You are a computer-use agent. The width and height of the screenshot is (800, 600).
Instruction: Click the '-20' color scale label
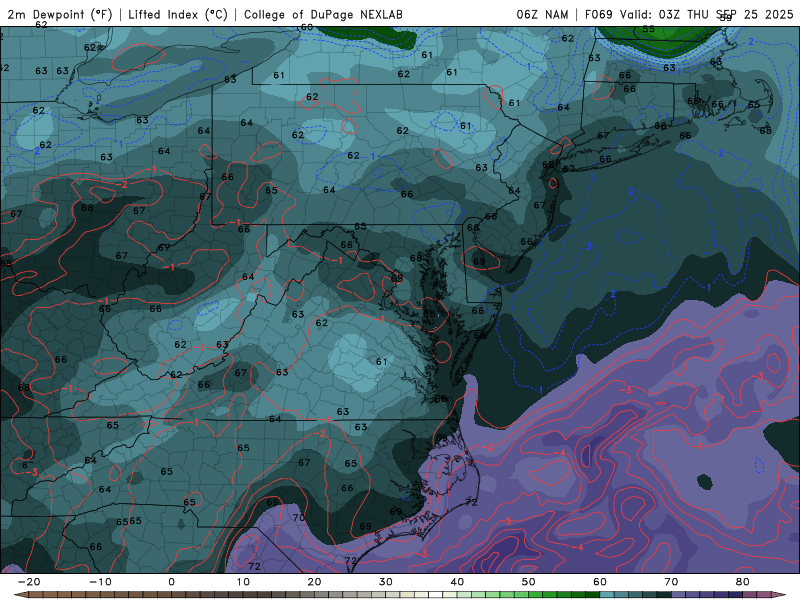point(29,582)
